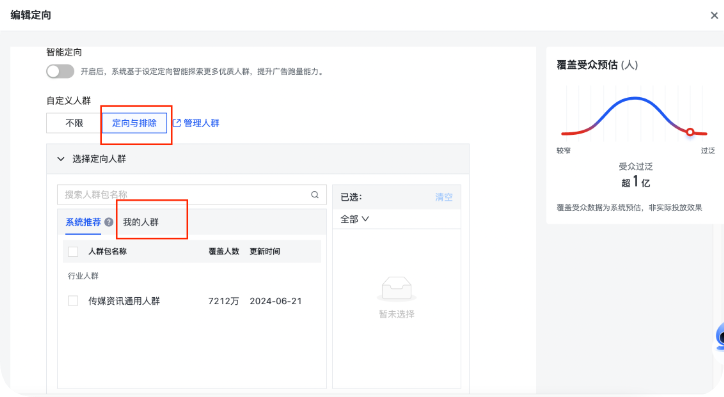This screenshot has width=724, height=397.
Task: Switch to the 系统推荐 tab
Action: click(x=83, y=222)
